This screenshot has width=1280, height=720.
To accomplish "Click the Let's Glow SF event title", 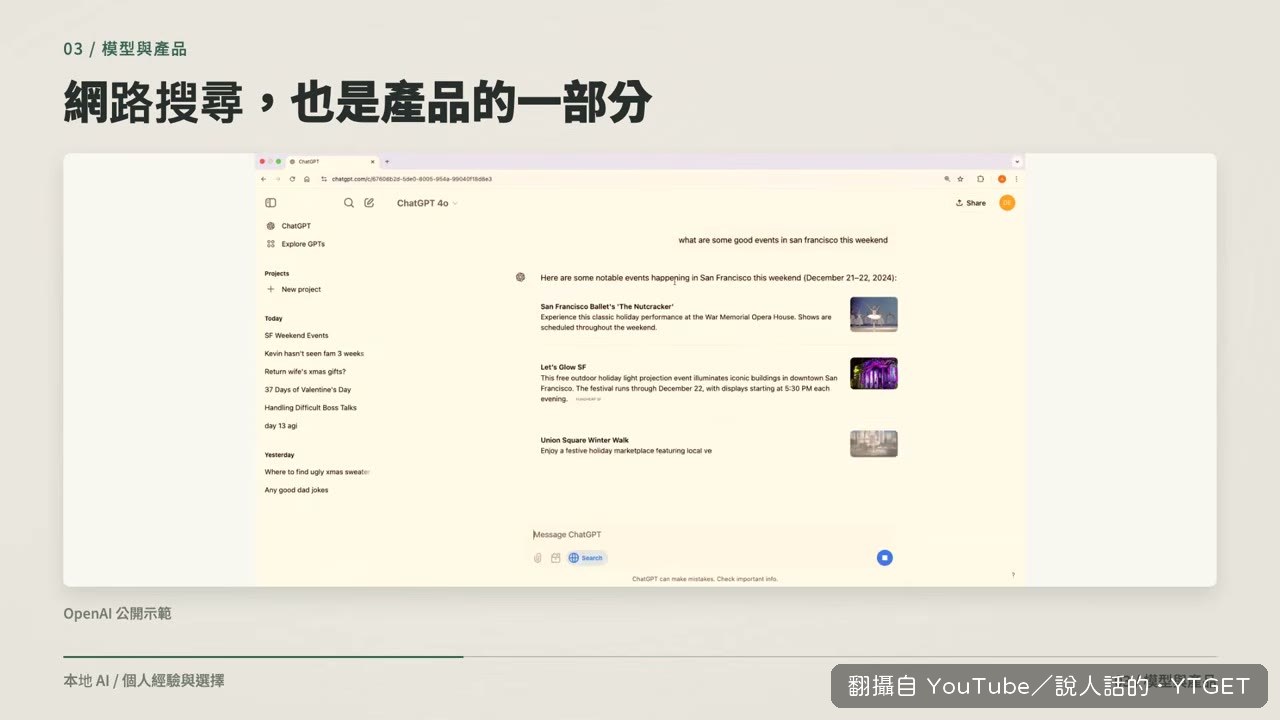I will (x=564, y=367).
